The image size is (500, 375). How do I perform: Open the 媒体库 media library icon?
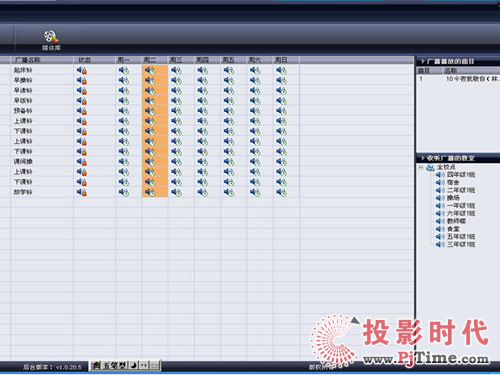[51, 37]
